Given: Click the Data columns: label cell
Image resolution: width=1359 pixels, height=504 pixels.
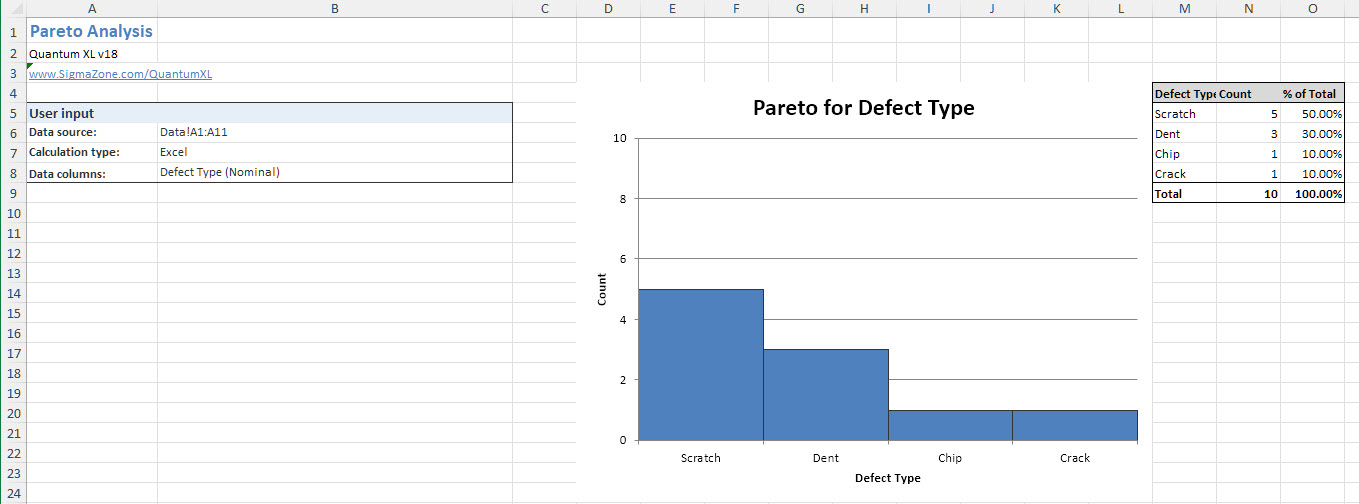Looking at the screenshot, I should pyautogui.click(x=92, y=173).
